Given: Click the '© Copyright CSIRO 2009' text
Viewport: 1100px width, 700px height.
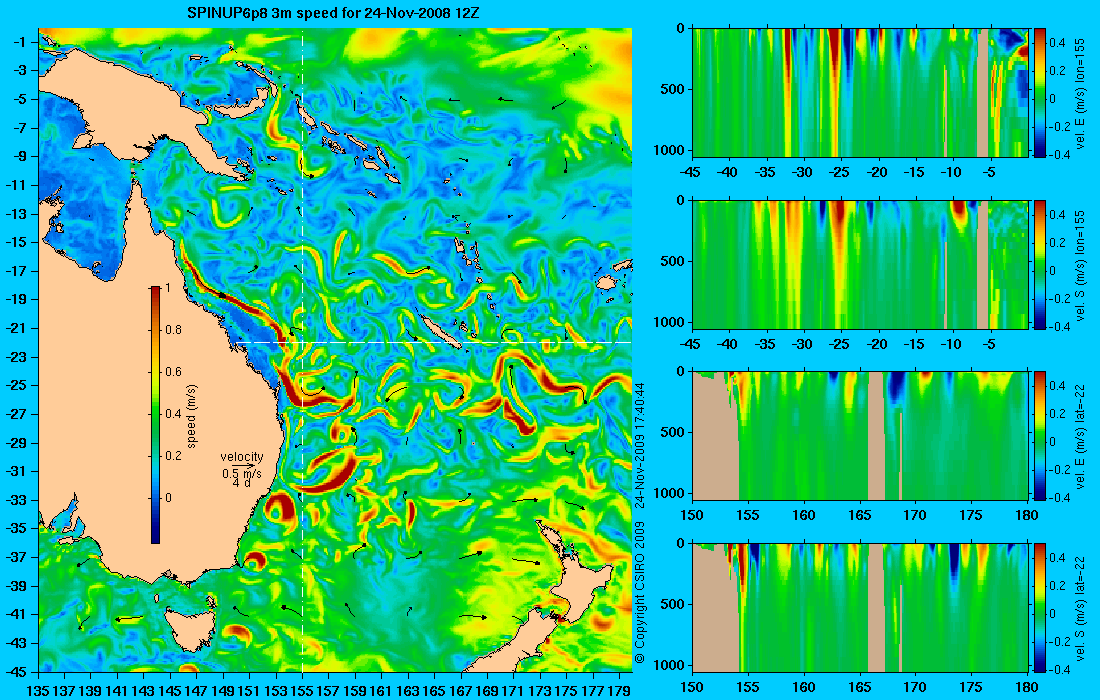Looking at the screenshot, I should 639,593.
